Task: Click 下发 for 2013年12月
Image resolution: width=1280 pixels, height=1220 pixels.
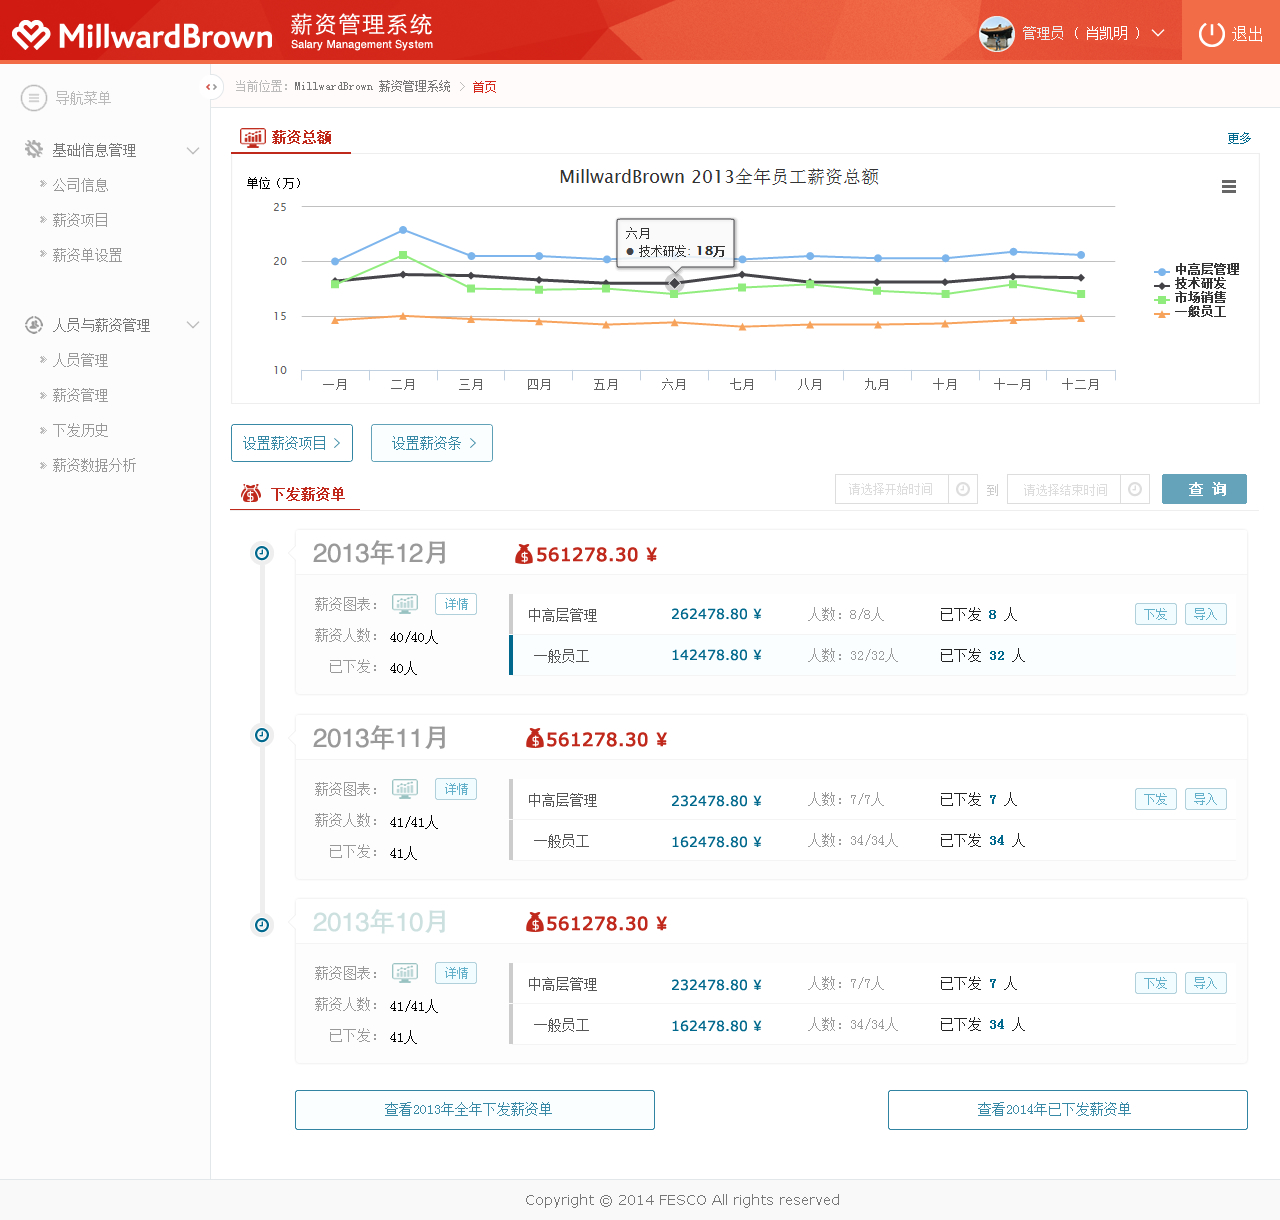Action: click(1156, 614)
